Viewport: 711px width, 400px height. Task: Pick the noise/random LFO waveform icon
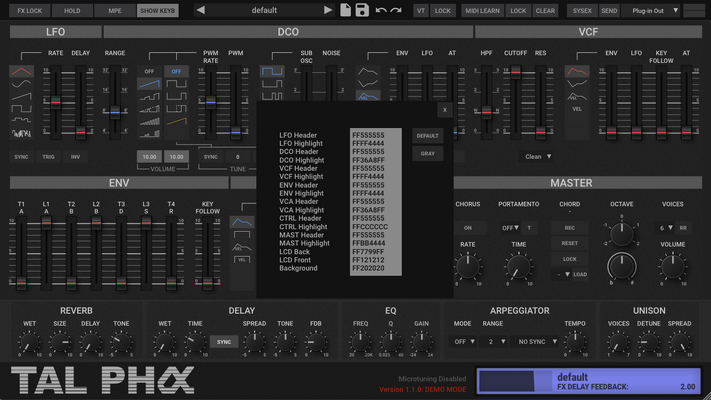pyautogui.click(x=21, y=131)
